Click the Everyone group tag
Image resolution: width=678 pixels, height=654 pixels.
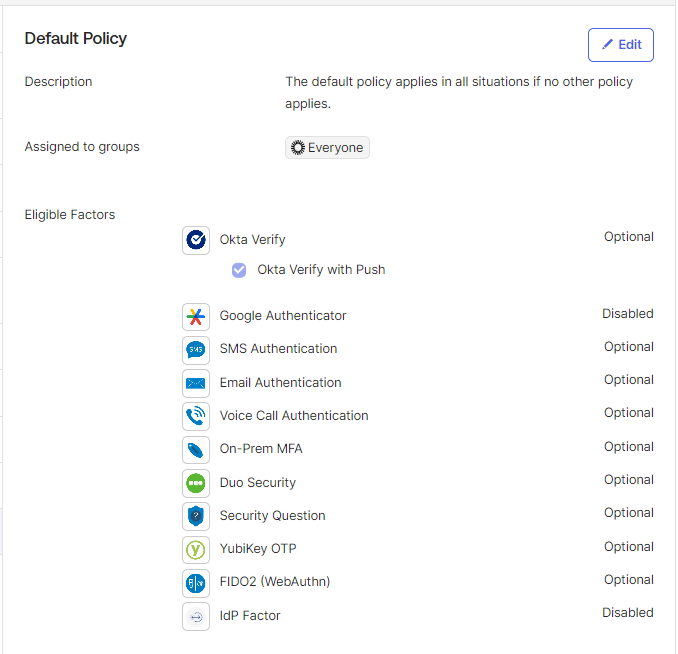point(327,148)
